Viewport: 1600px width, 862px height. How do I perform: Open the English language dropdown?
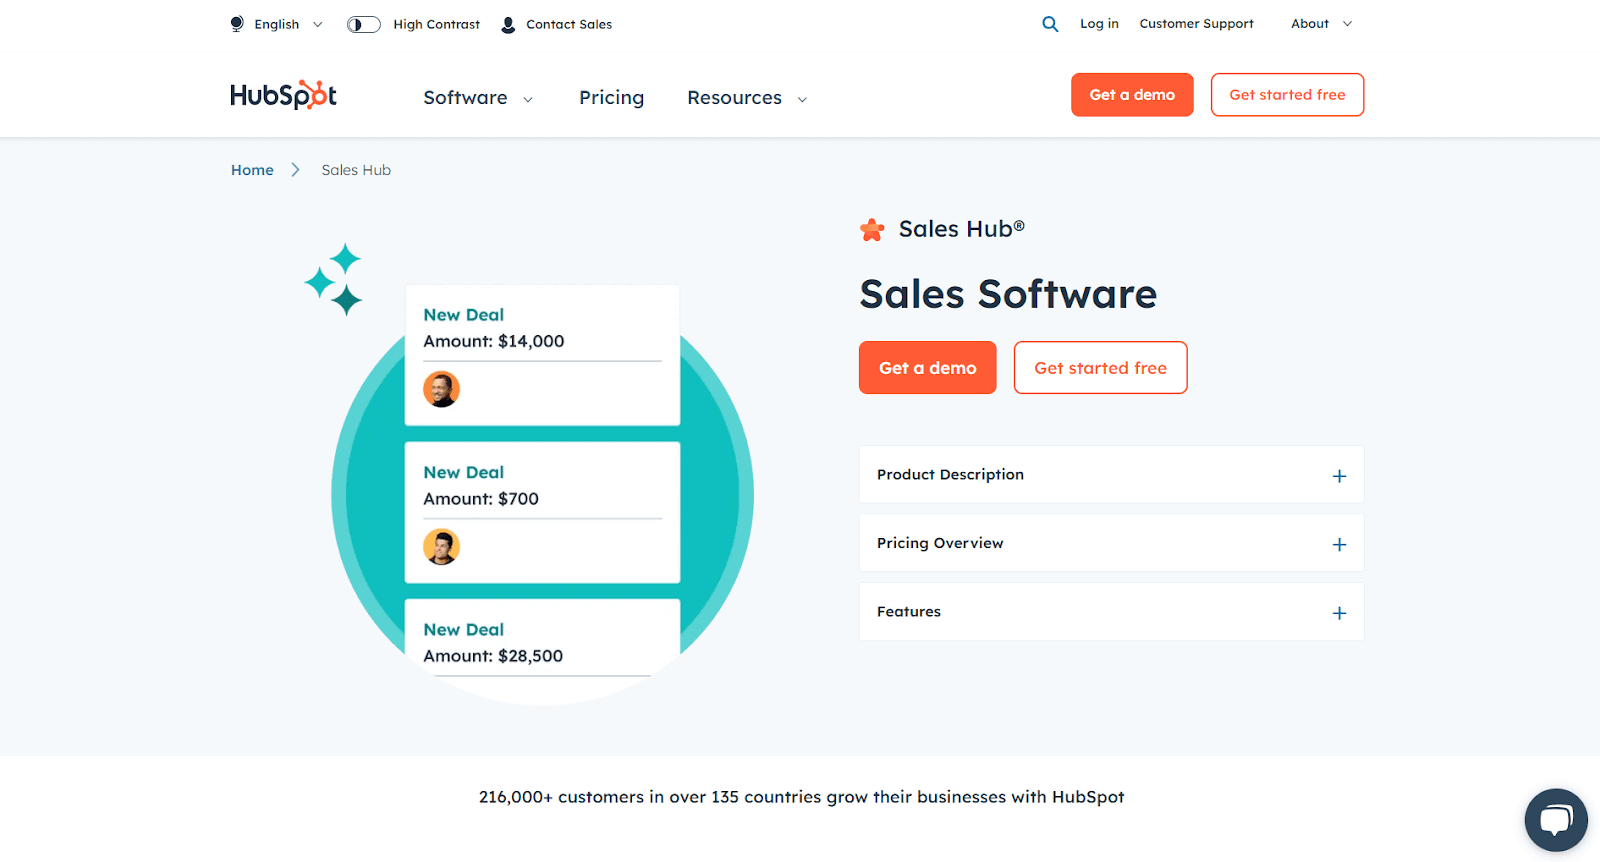(289, 24)
